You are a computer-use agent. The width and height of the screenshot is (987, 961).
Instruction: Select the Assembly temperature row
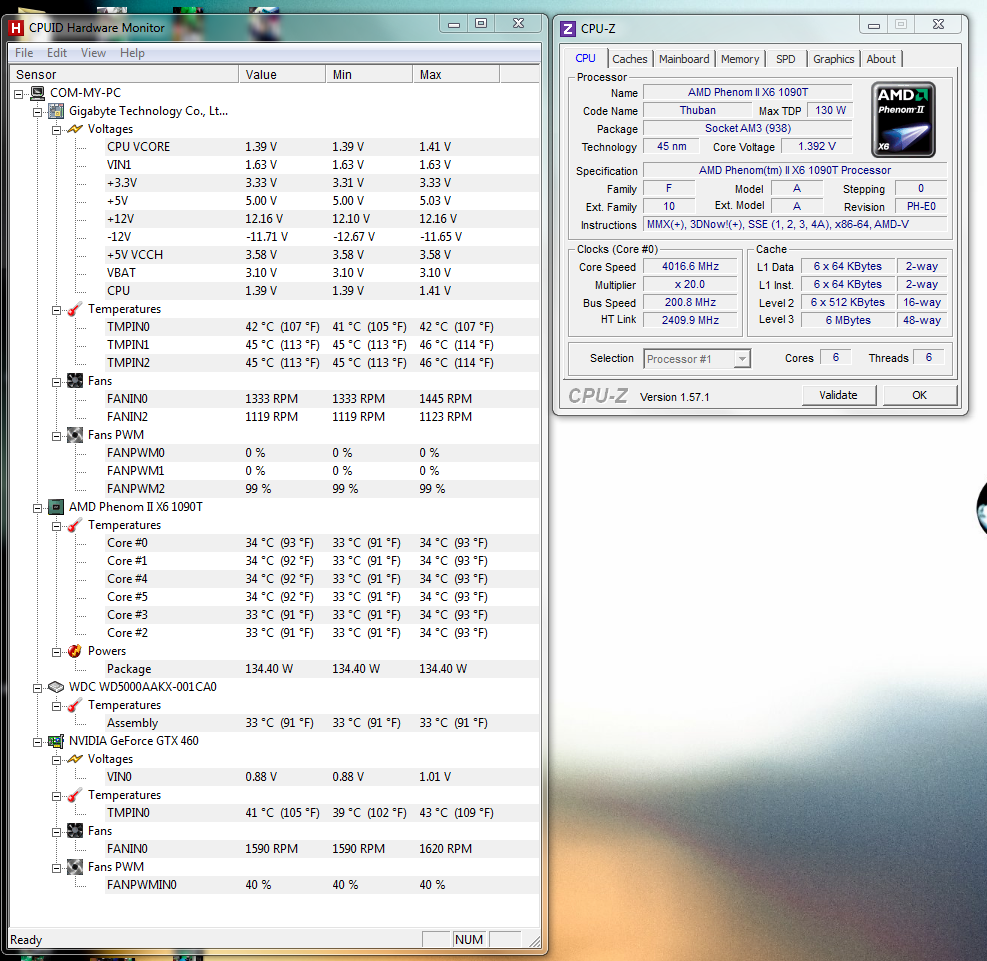[322, 723]
